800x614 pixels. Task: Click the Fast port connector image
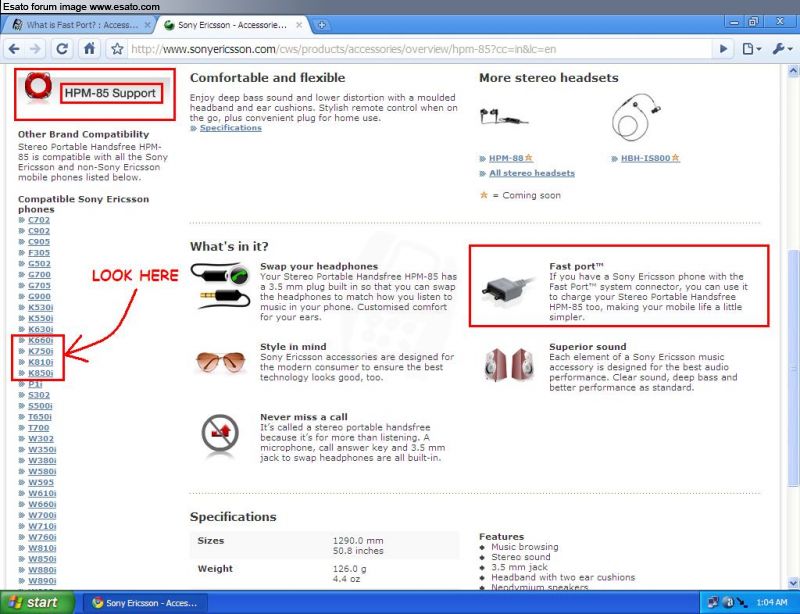pos(508,289)
